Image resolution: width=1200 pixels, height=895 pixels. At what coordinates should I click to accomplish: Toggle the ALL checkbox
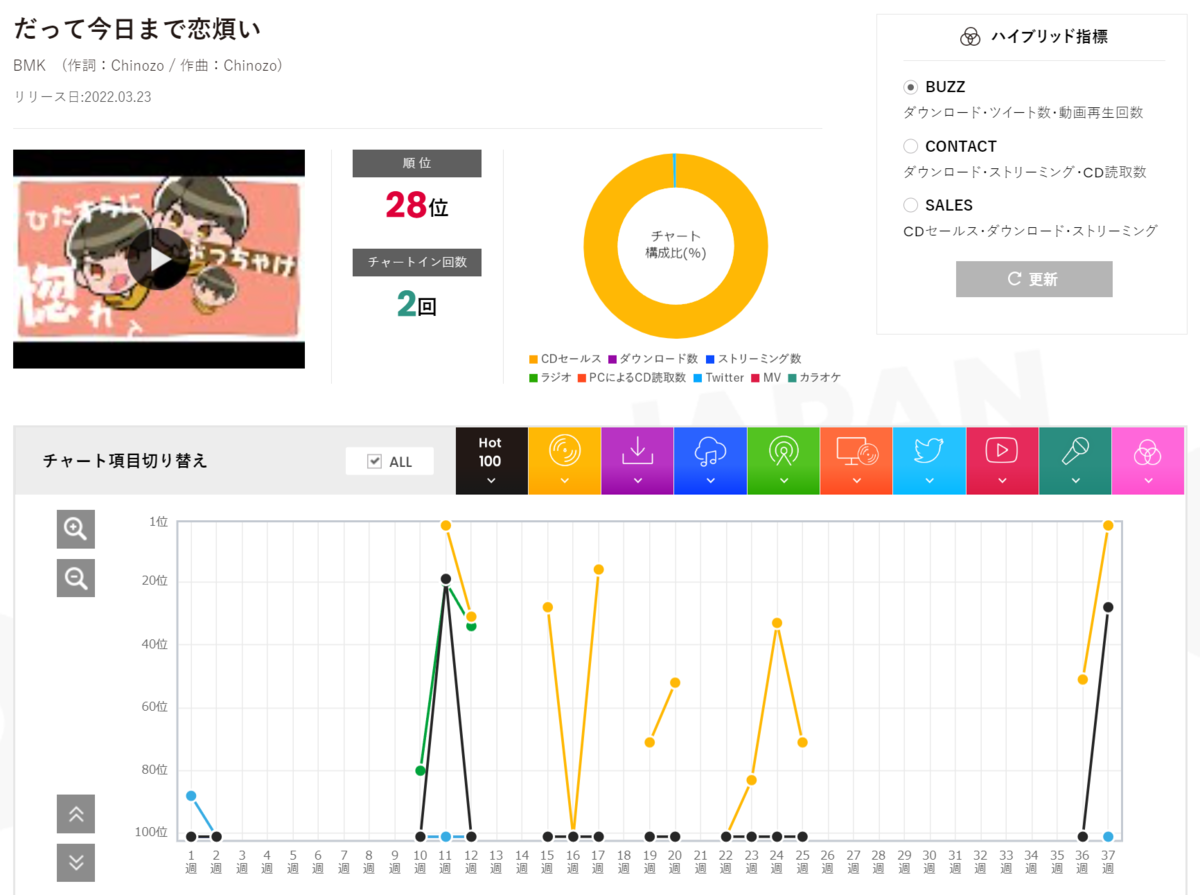(375, 461)
